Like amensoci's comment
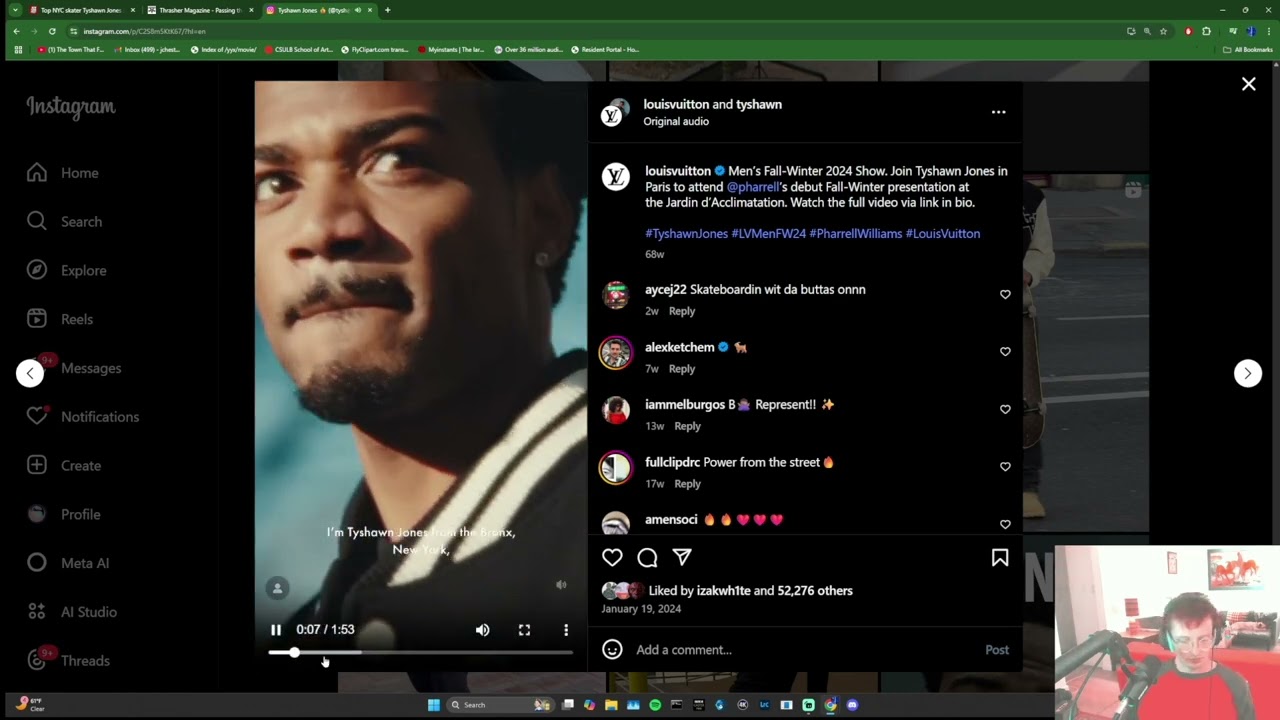The height and width of the screenshot is (720, 1280). point(1005,524)
